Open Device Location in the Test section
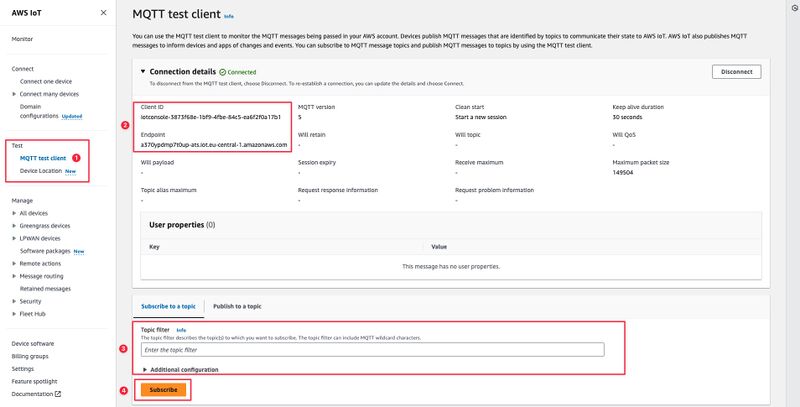This screenshot has height=407, width=800. coord(41,171)
